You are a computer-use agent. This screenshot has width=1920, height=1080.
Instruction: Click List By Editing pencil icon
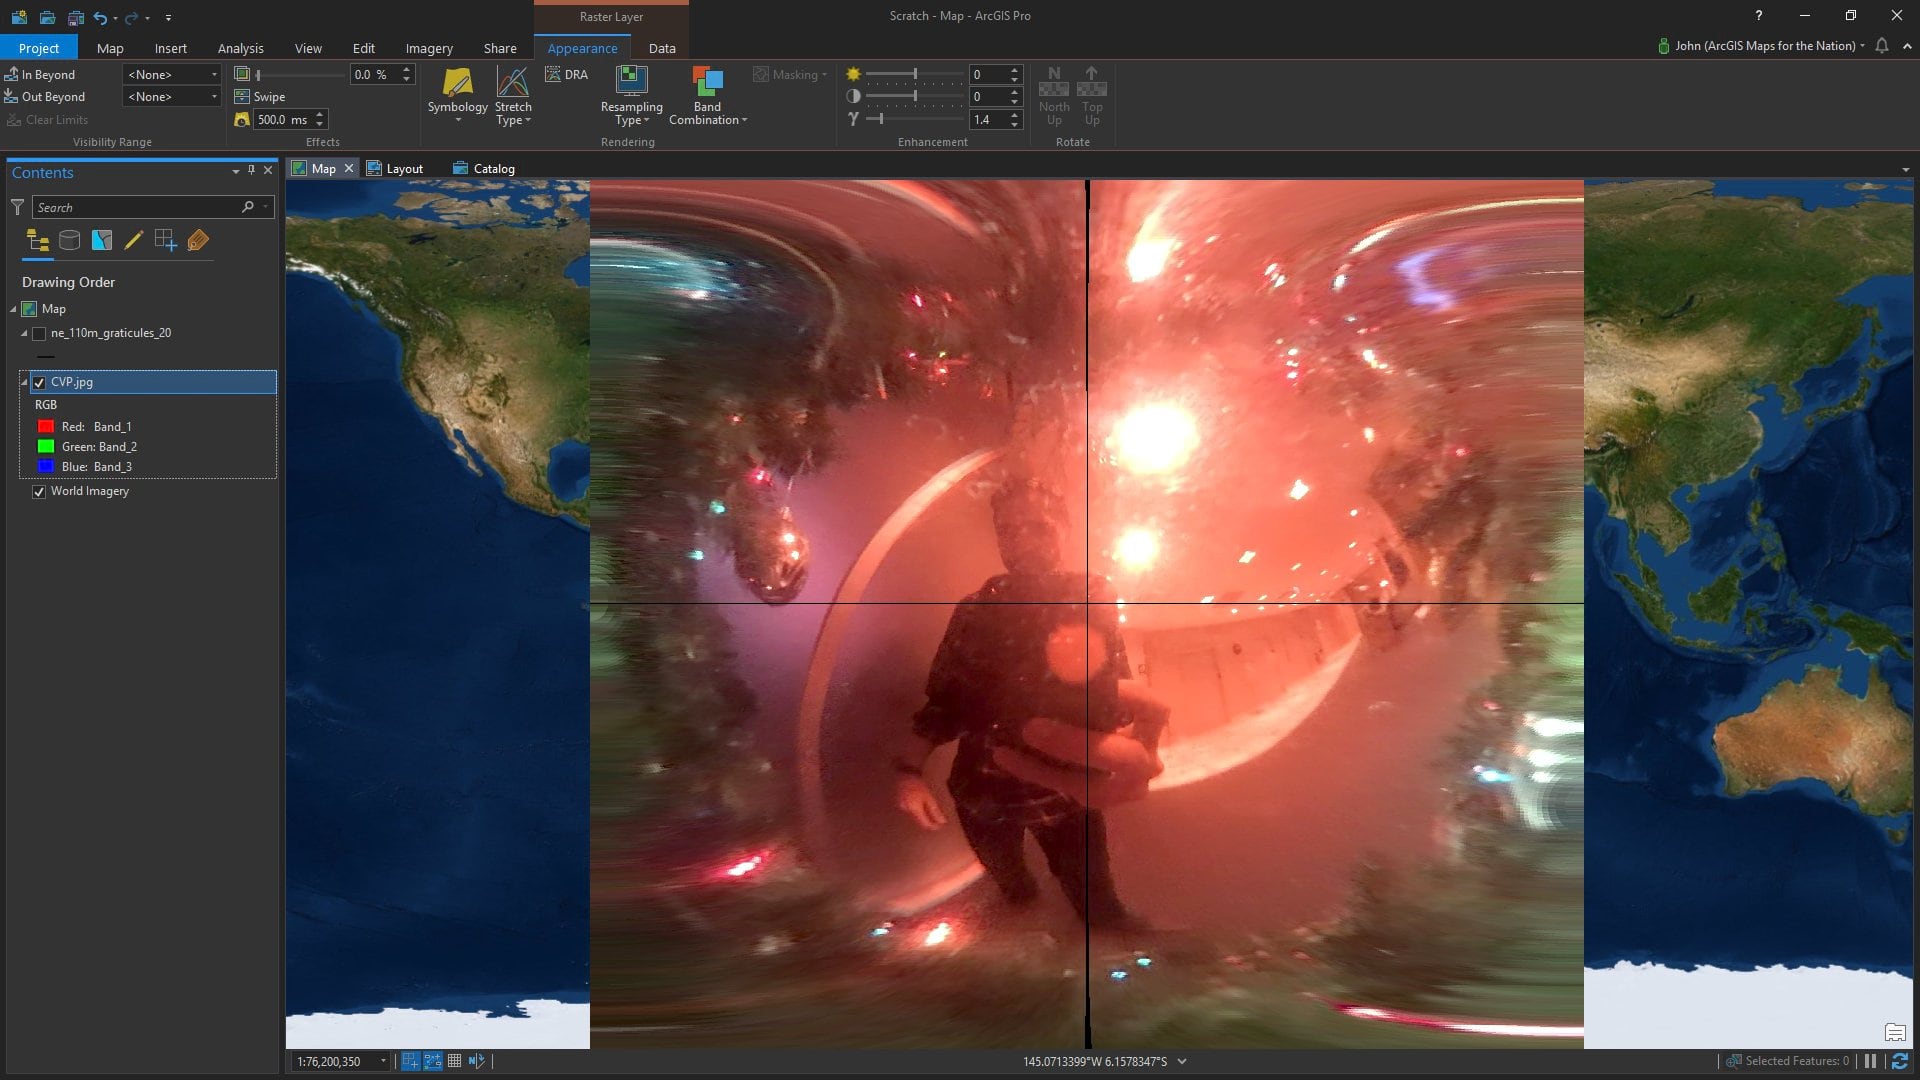click(x=133, y=240)
